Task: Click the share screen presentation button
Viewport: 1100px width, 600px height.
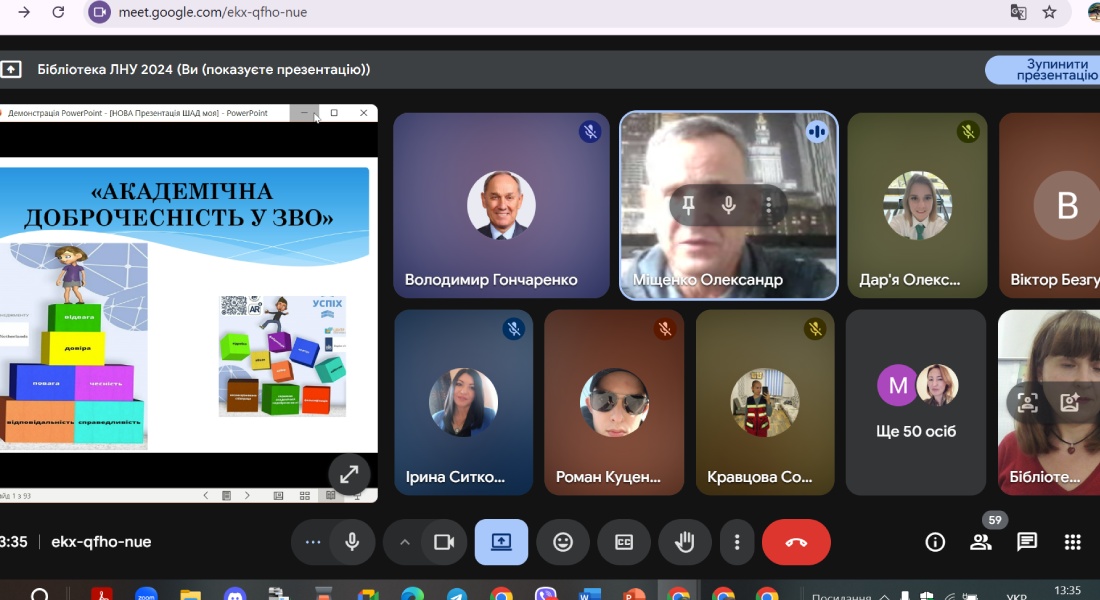Action: click(501, 542)
